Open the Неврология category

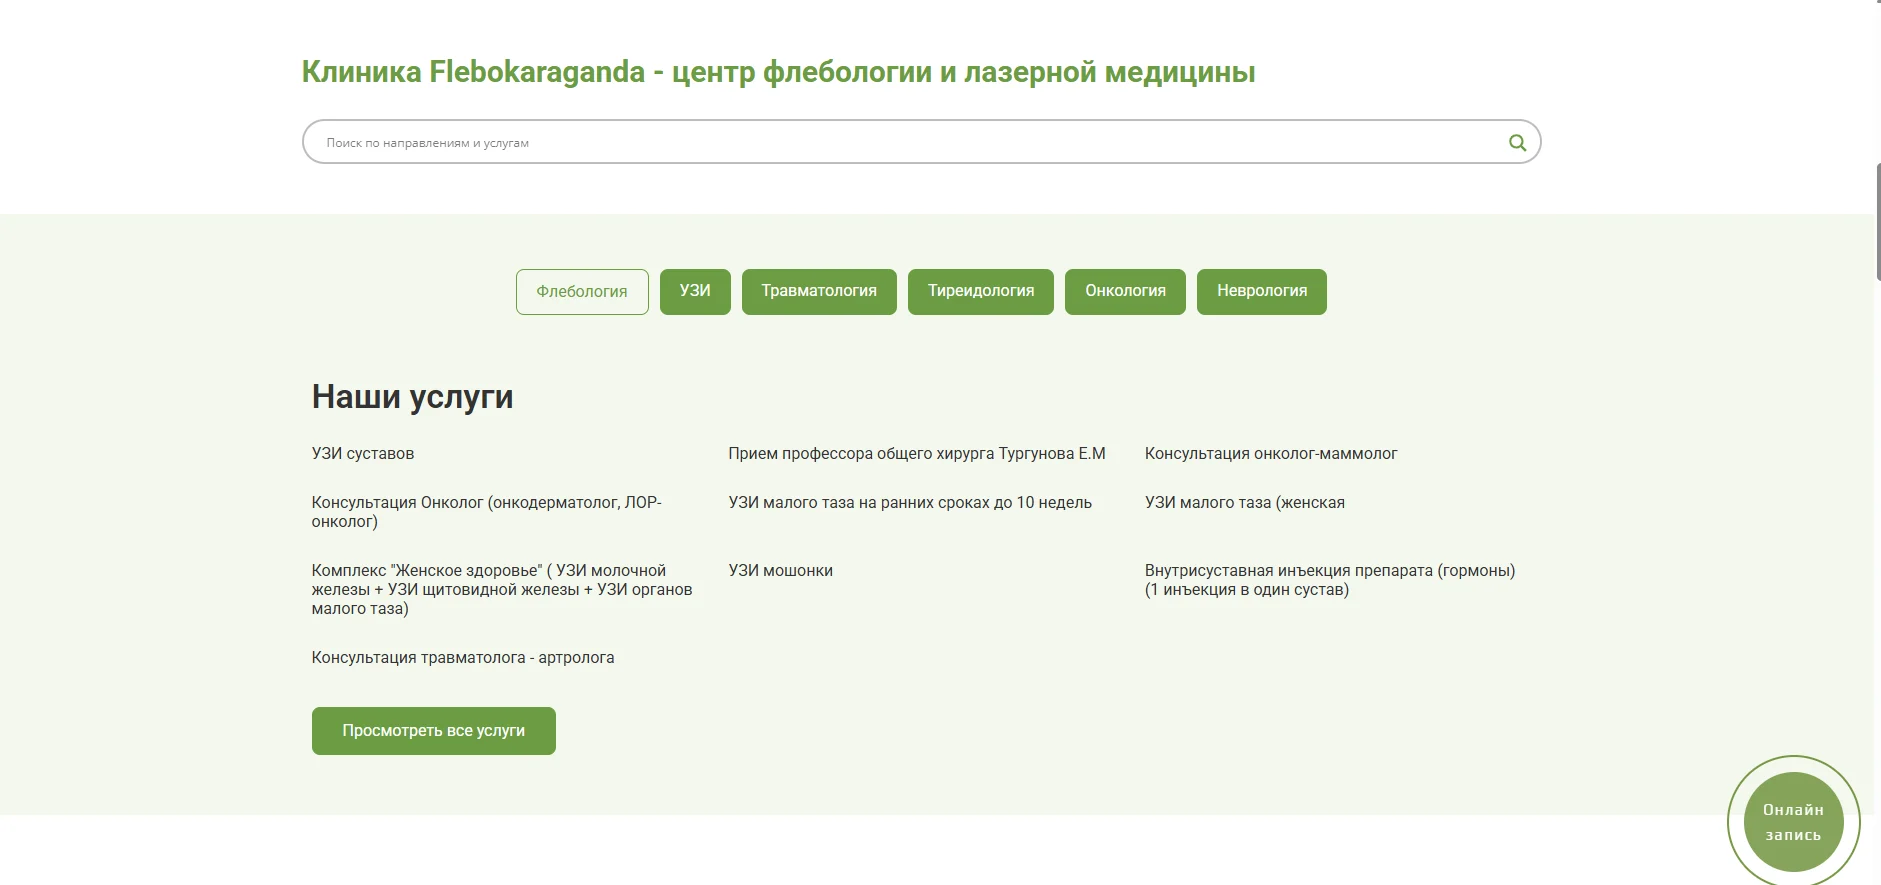[1262, 292]
